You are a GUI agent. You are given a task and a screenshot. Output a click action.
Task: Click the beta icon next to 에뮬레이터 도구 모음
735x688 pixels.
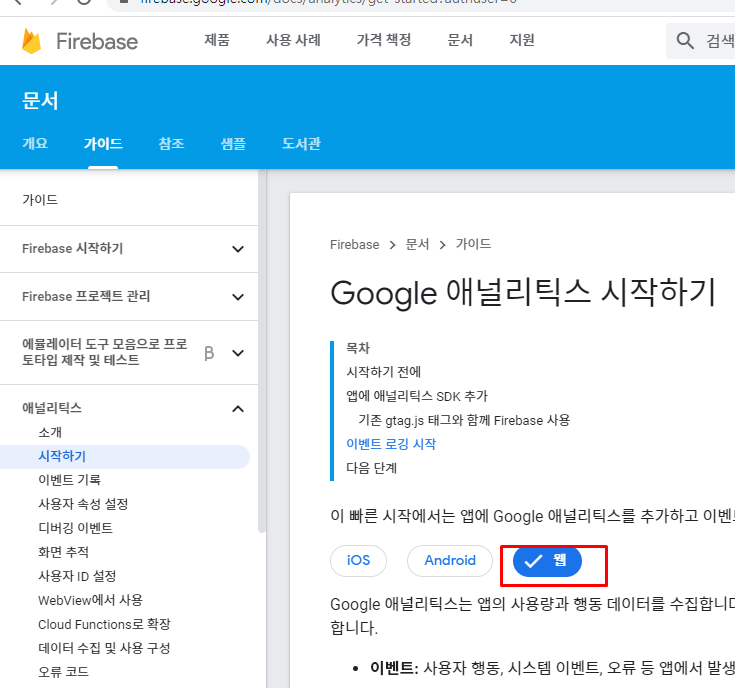point(209,352)
